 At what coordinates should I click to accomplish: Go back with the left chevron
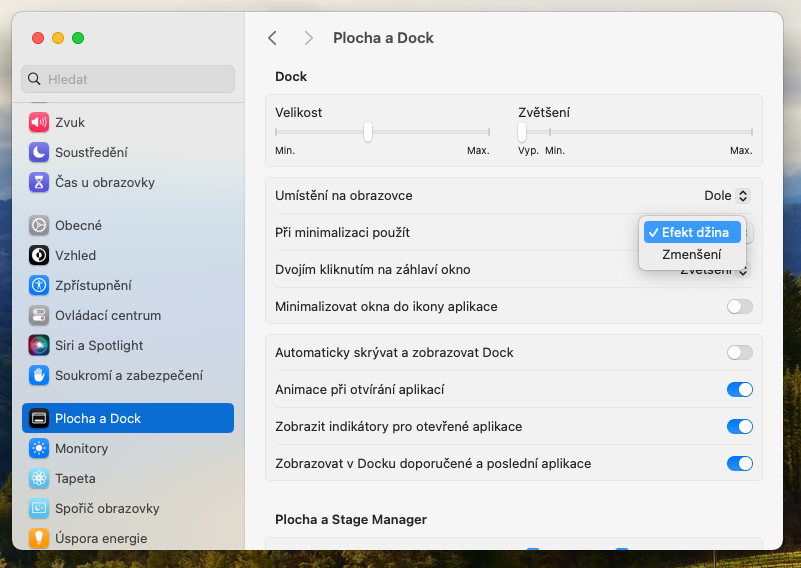272,38
